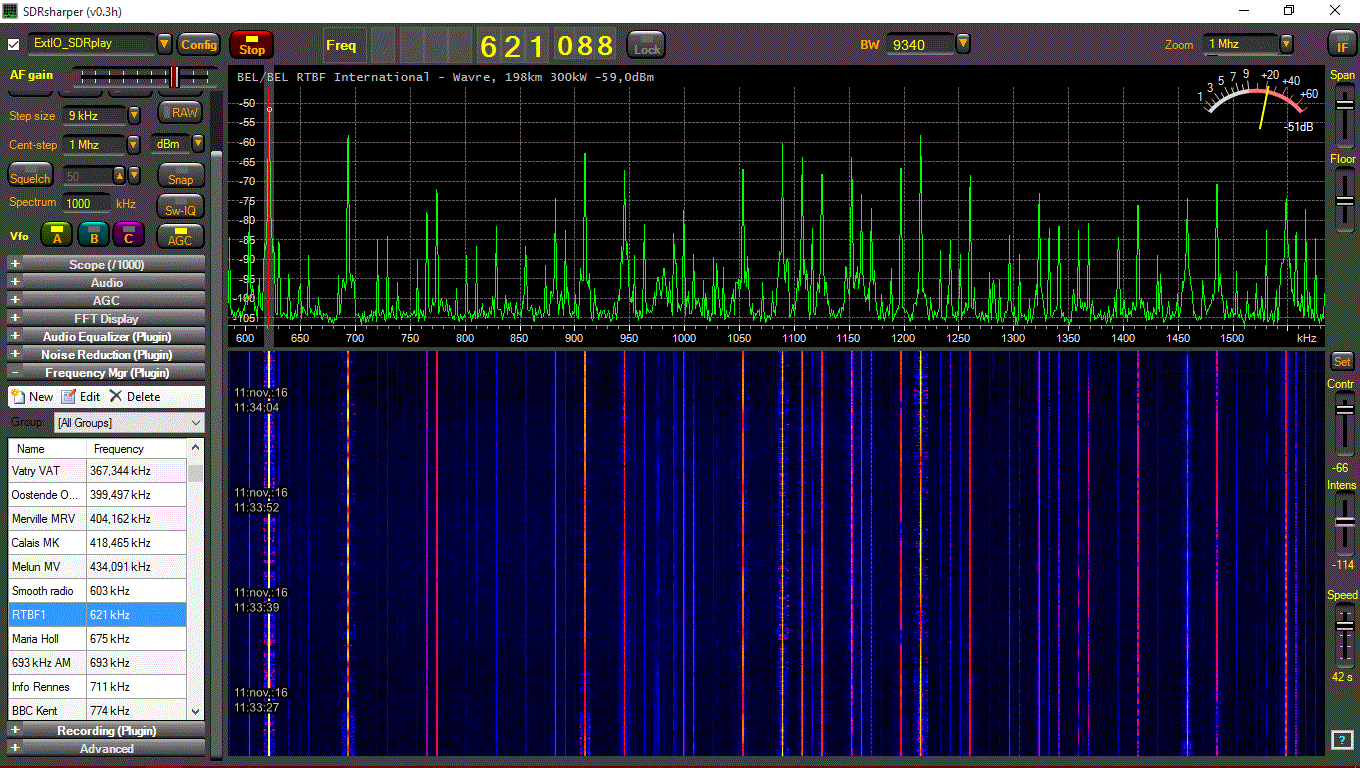The height and width of the screenshot is (768, 1360).
Task: Click the AF gain slider
Action: (144, 75)
